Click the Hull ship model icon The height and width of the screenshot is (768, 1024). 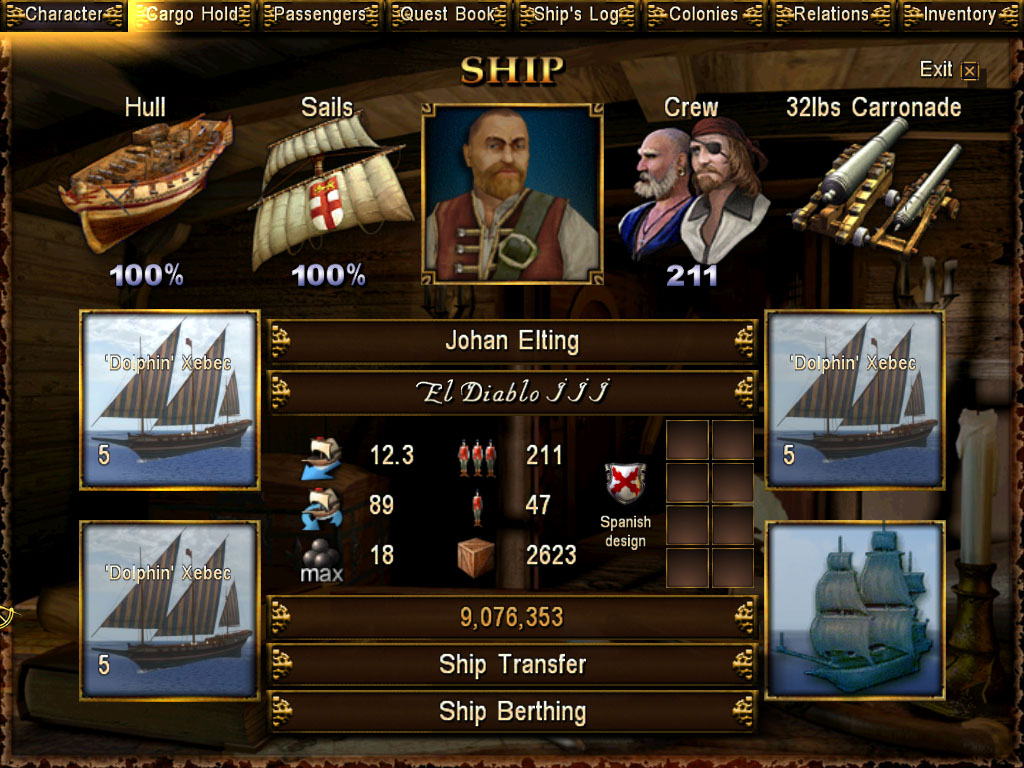[x=146, y=182]
